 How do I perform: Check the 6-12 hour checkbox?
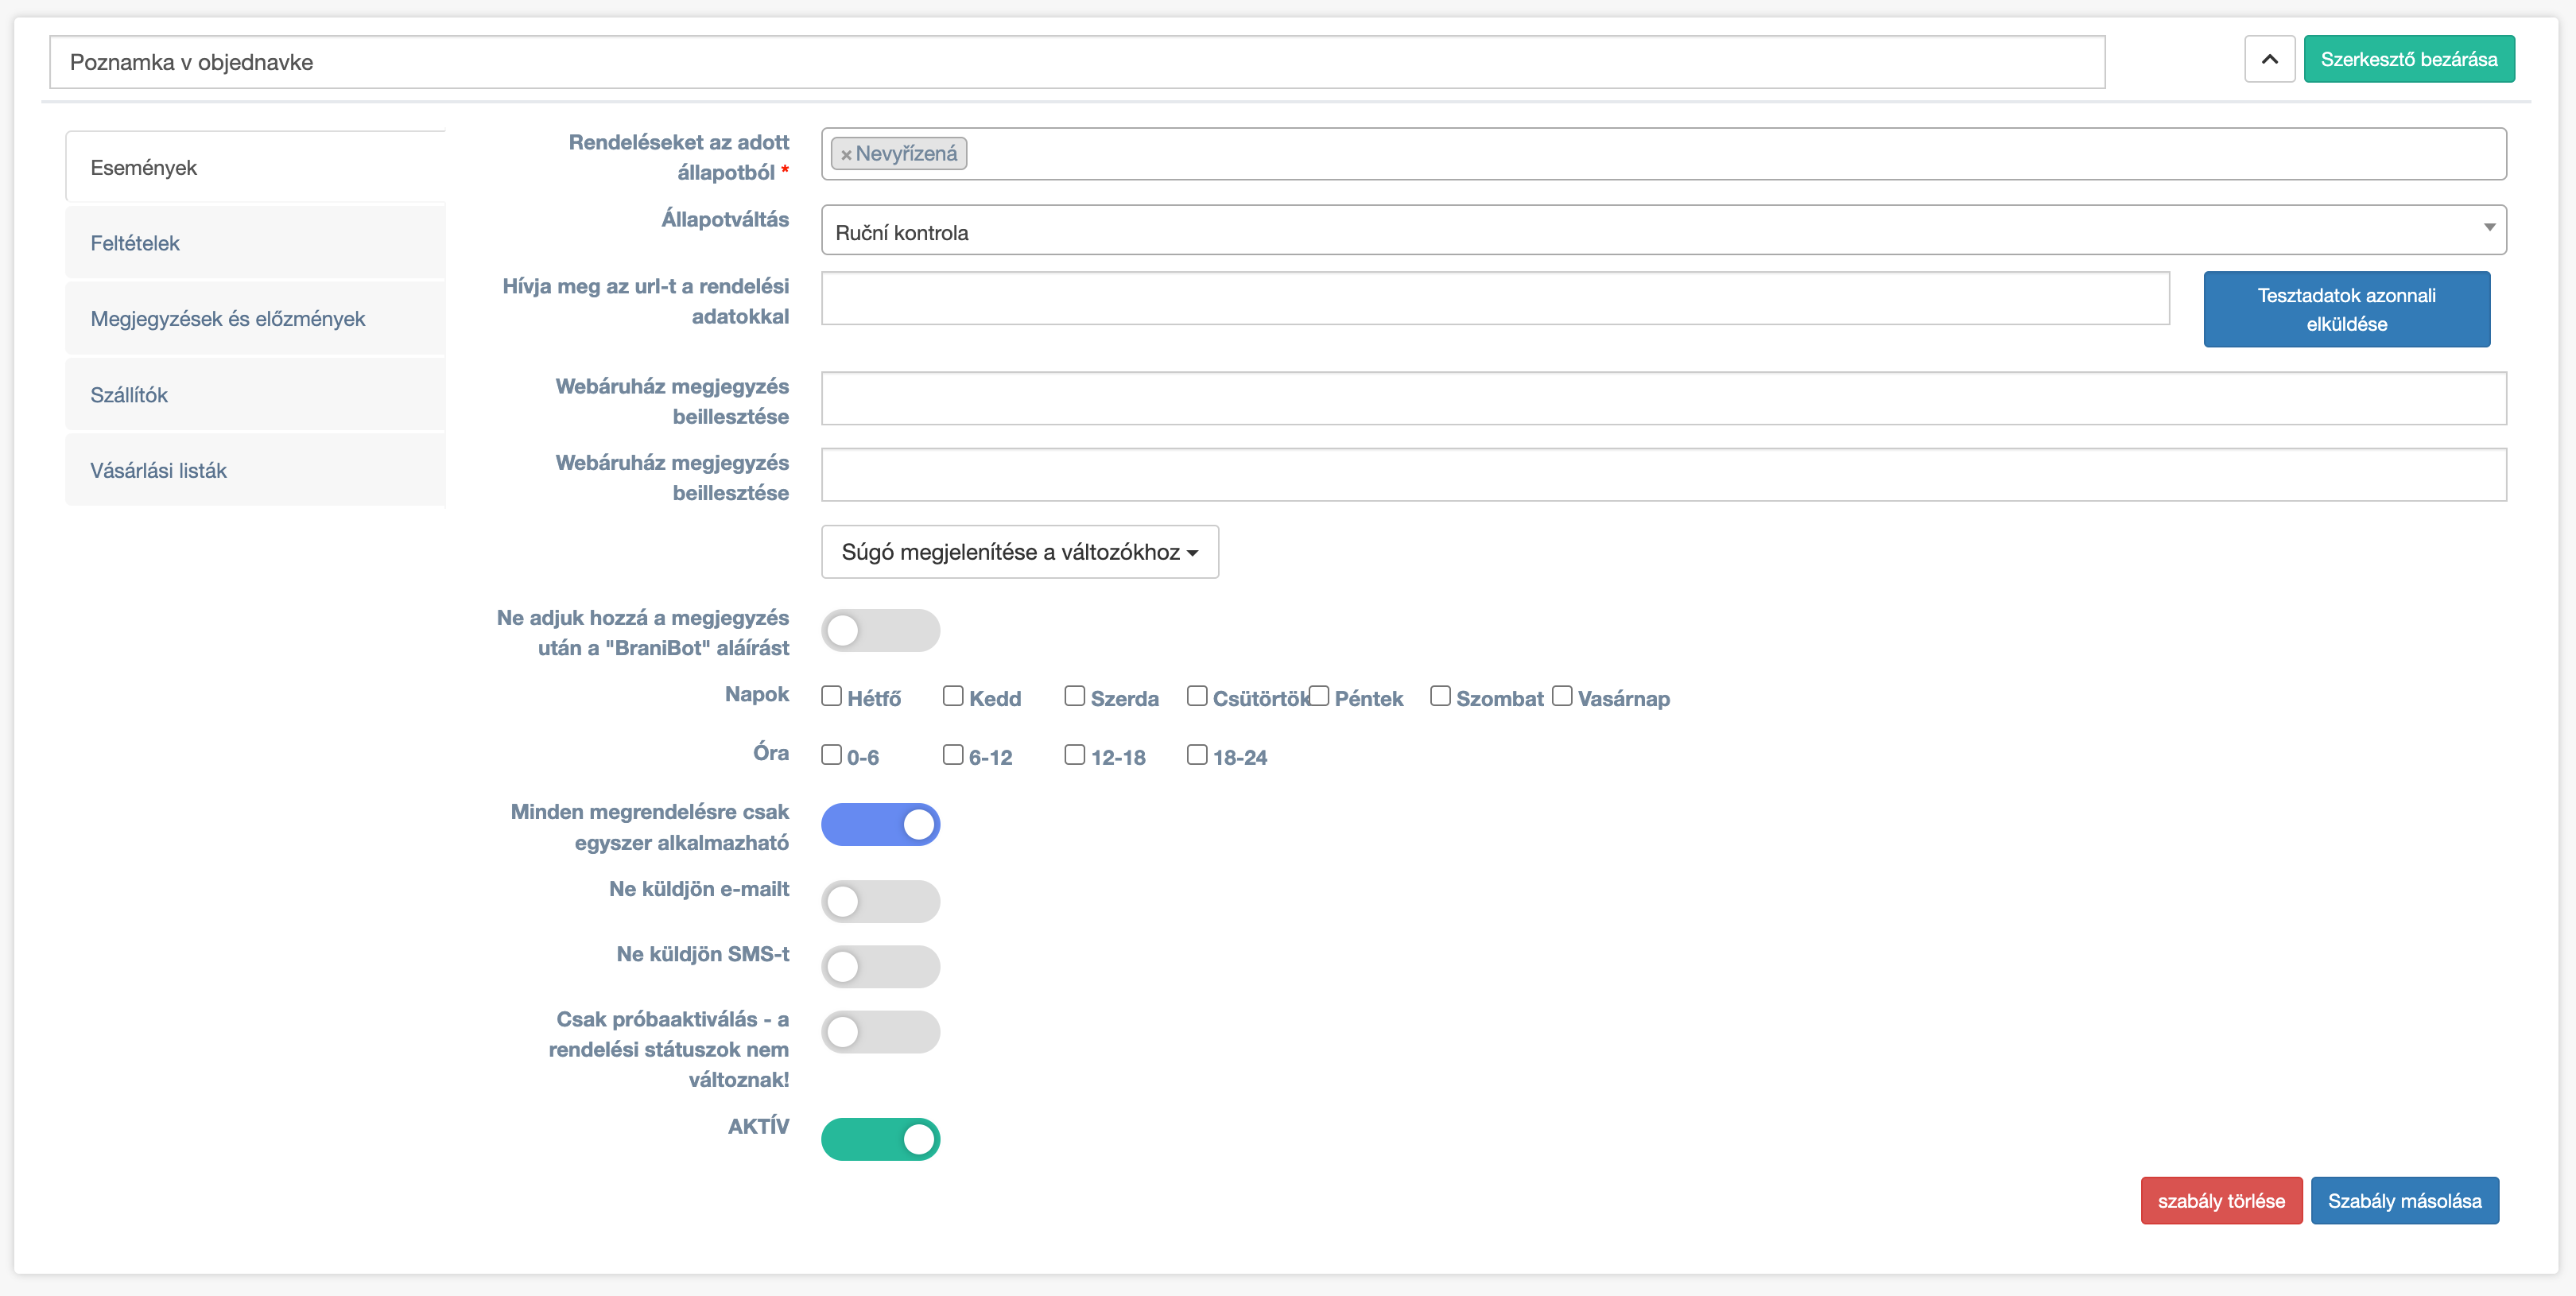click(953, 755)
